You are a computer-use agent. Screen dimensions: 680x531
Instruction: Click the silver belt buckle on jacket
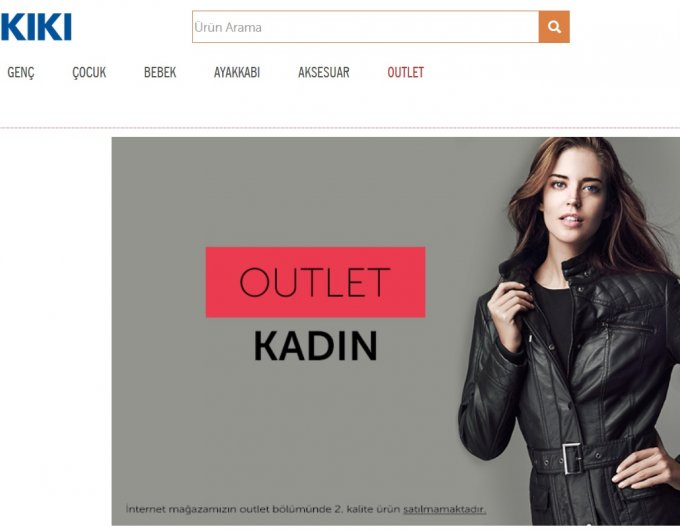572,458
